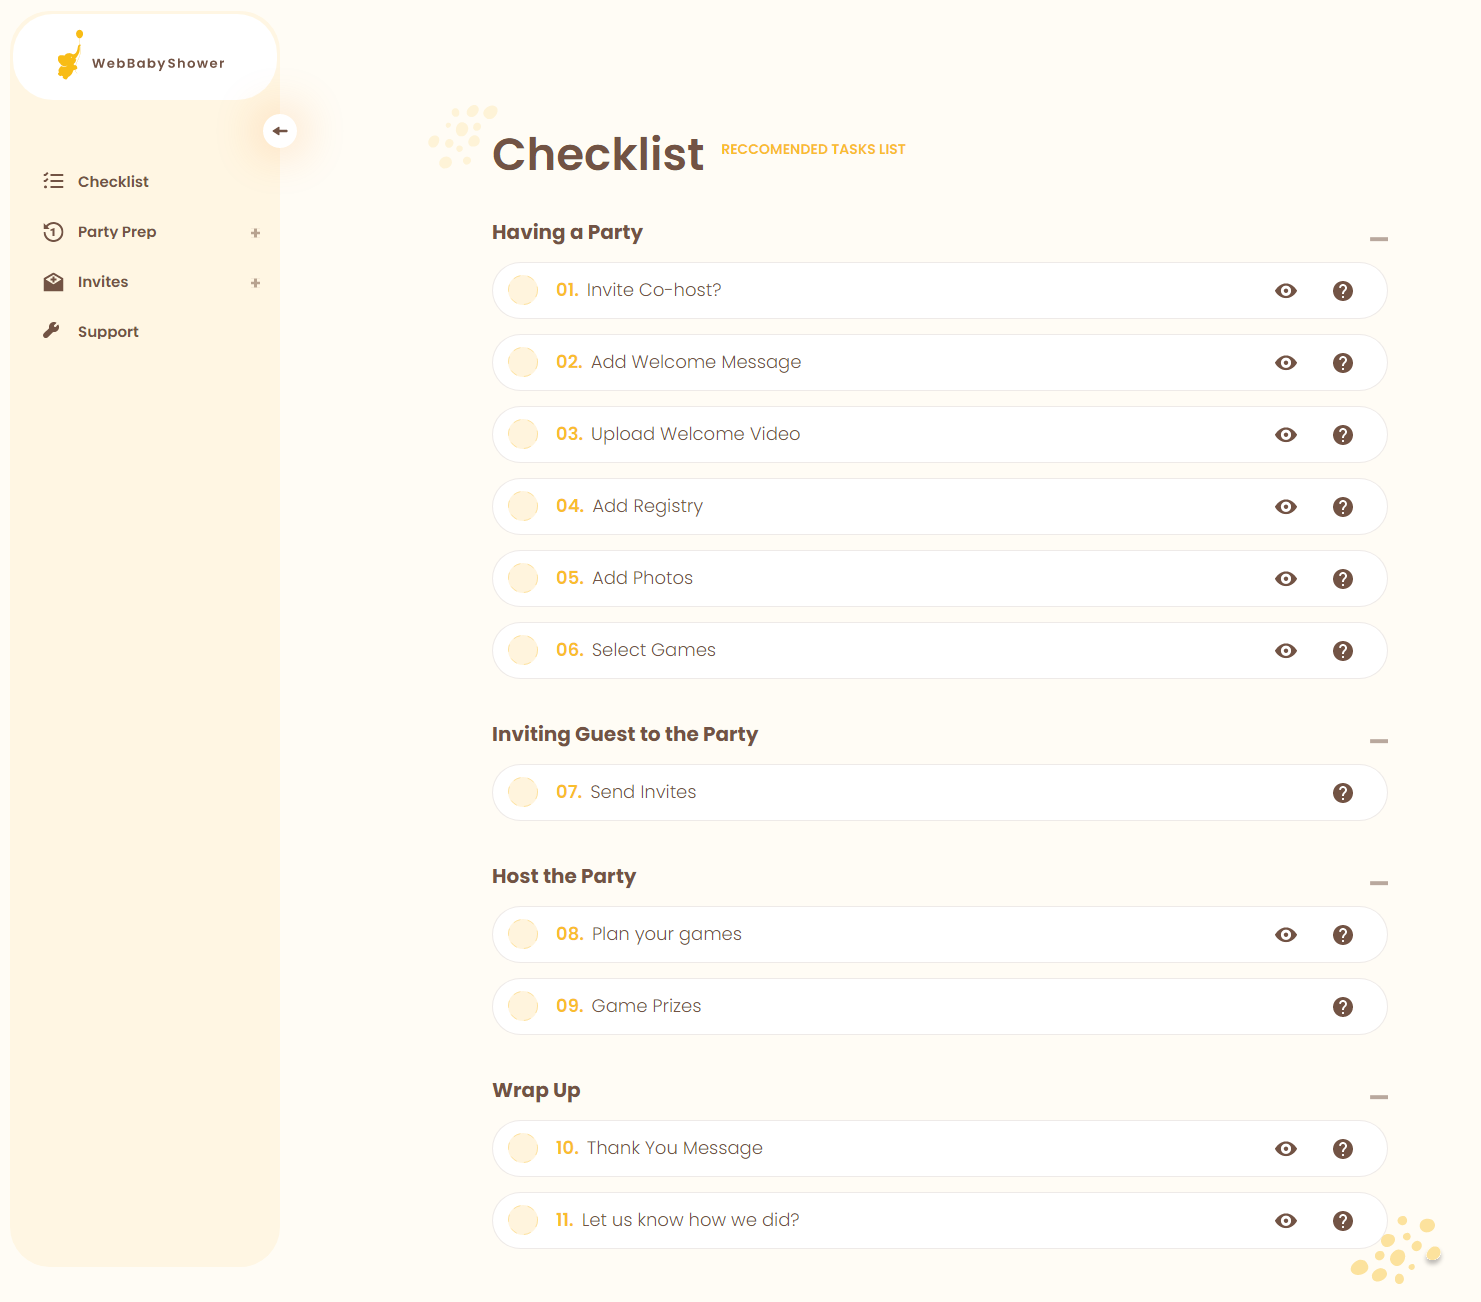The height and width of the screenshot is (1302, 1481).
Task: Open help for Add Welcome Message
Action: [x=1343, y=363]
